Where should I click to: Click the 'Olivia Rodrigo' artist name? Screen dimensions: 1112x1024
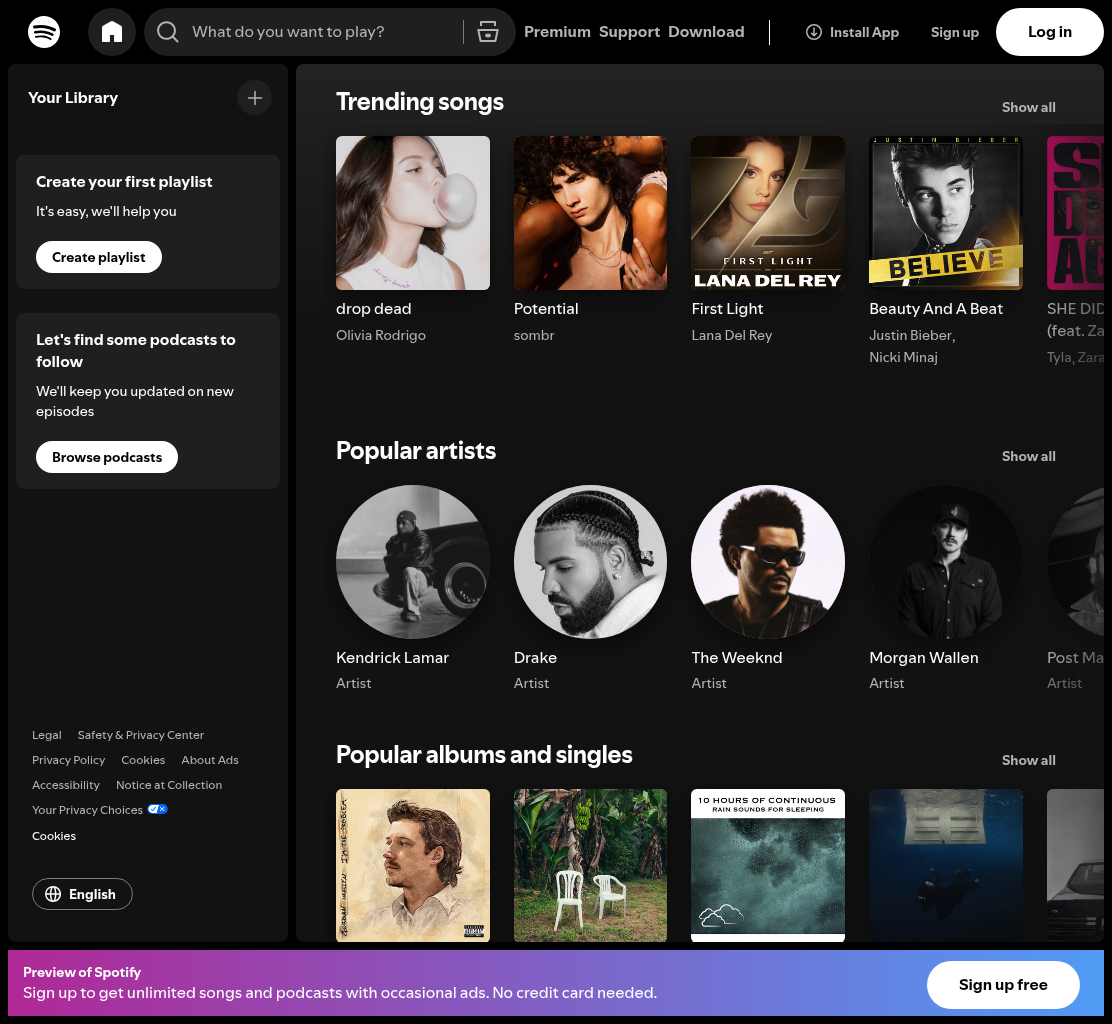[x=381, y=335]
